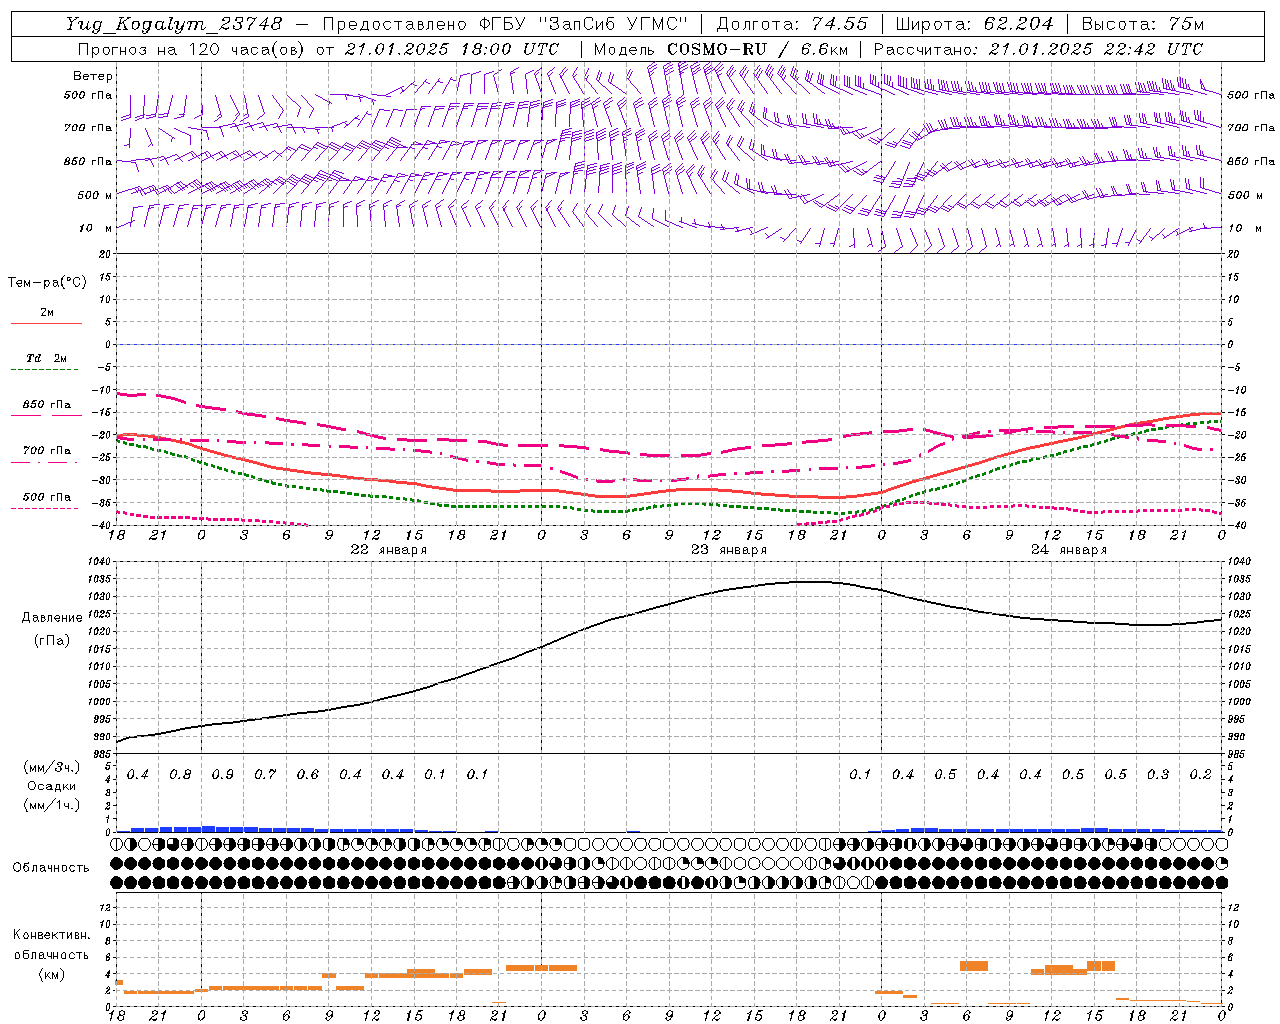The image size is (1280, 1024).
Task: Click the dashed line under 'Td 2м' legend
Action: 44,370
